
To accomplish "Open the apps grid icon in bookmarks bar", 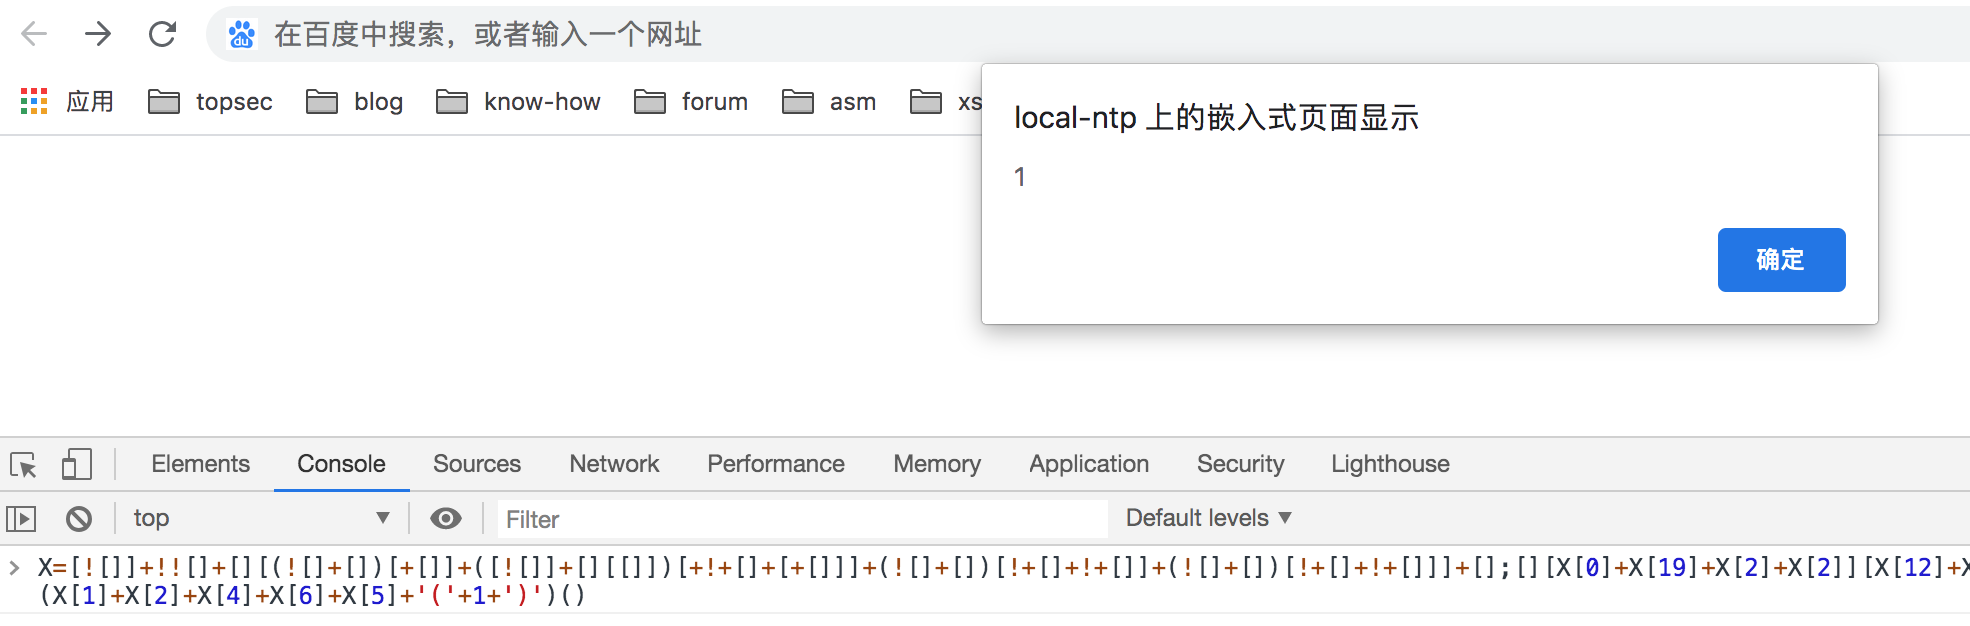I will point(34,101).
